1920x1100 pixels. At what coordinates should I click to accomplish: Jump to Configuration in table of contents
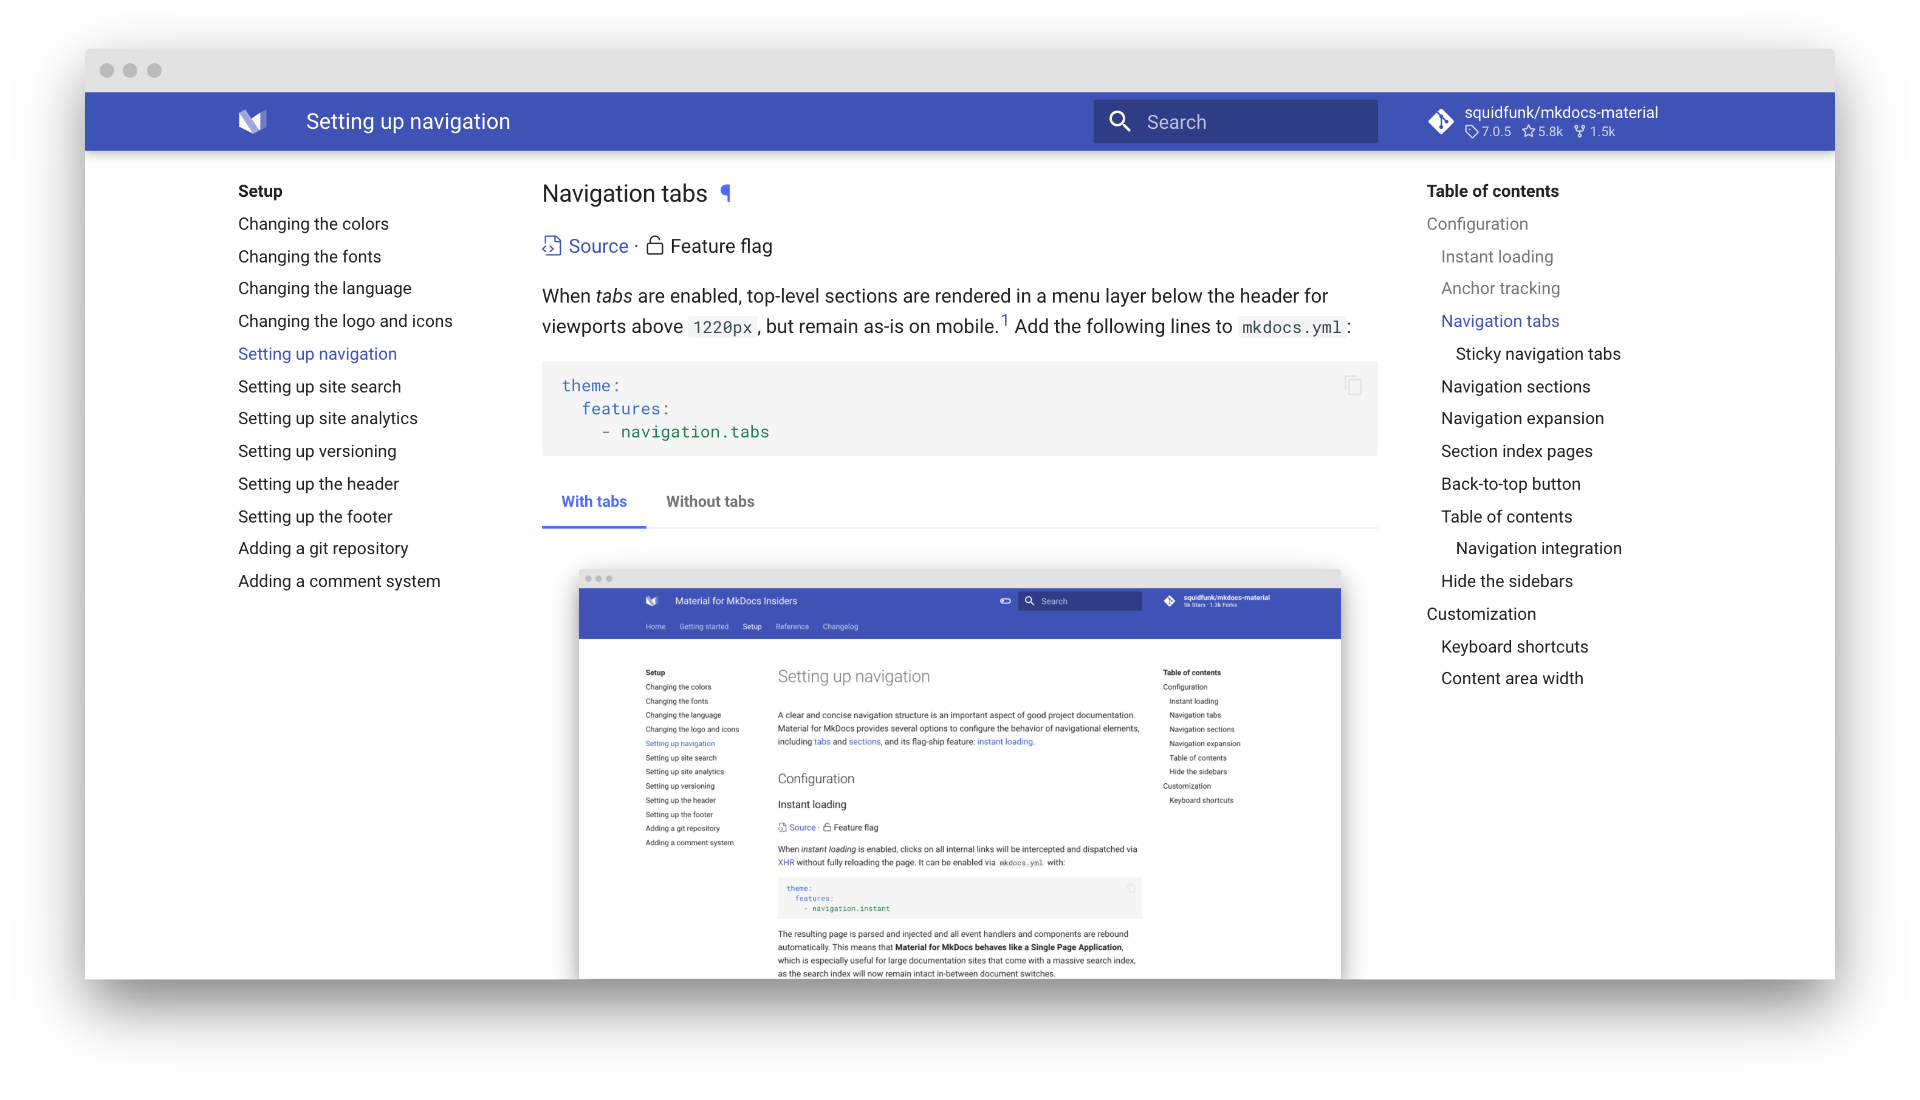[1477, 224]
